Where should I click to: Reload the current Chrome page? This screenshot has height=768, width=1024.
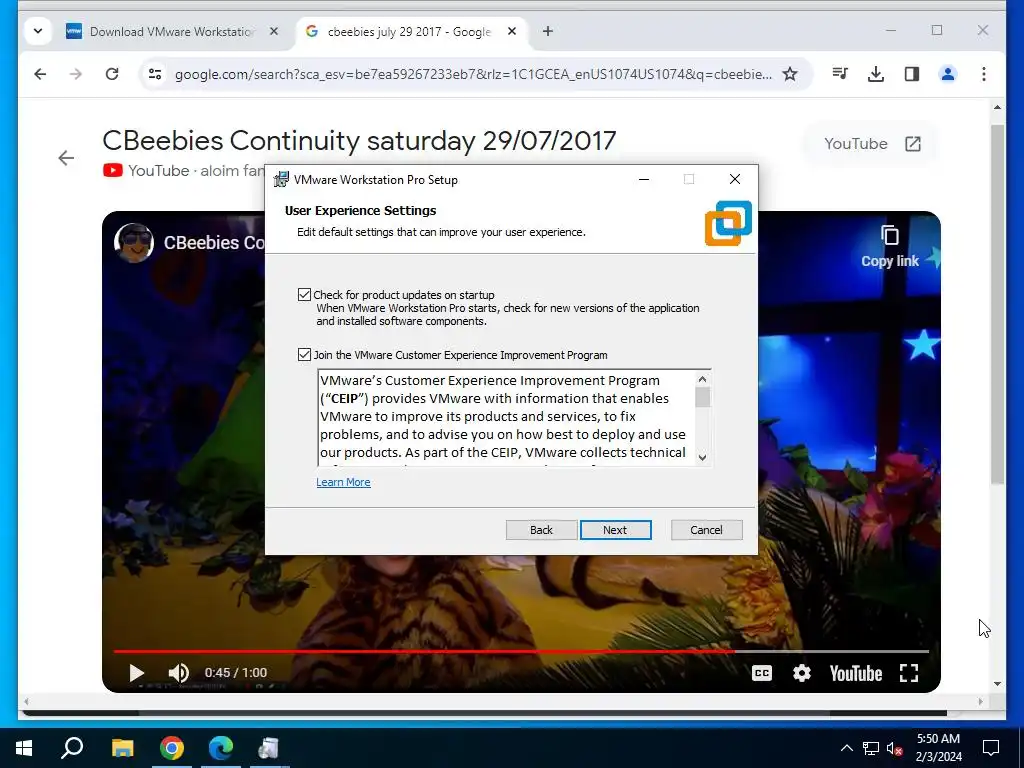pos(112,74)
